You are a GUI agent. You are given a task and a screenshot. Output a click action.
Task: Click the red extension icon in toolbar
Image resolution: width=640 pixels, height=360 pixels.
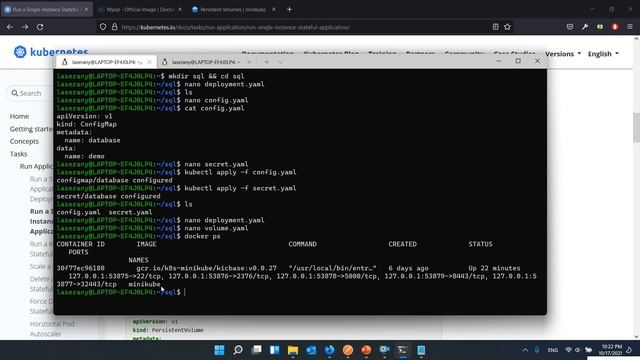click(x=615, y=27)
